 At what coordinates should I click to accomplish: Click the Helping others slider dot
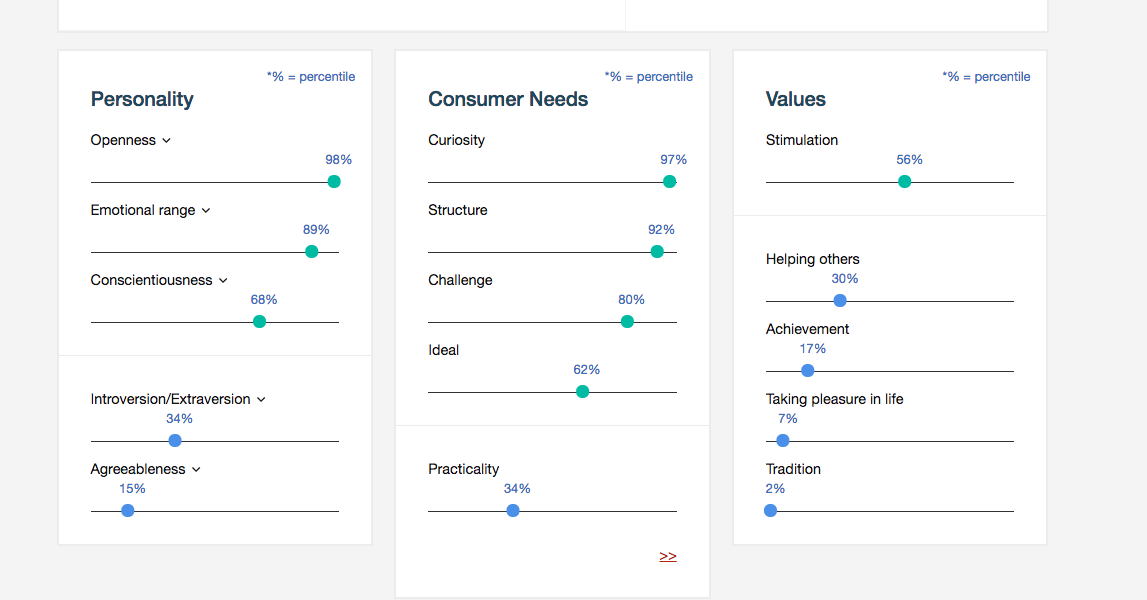[x=840, y=301]
